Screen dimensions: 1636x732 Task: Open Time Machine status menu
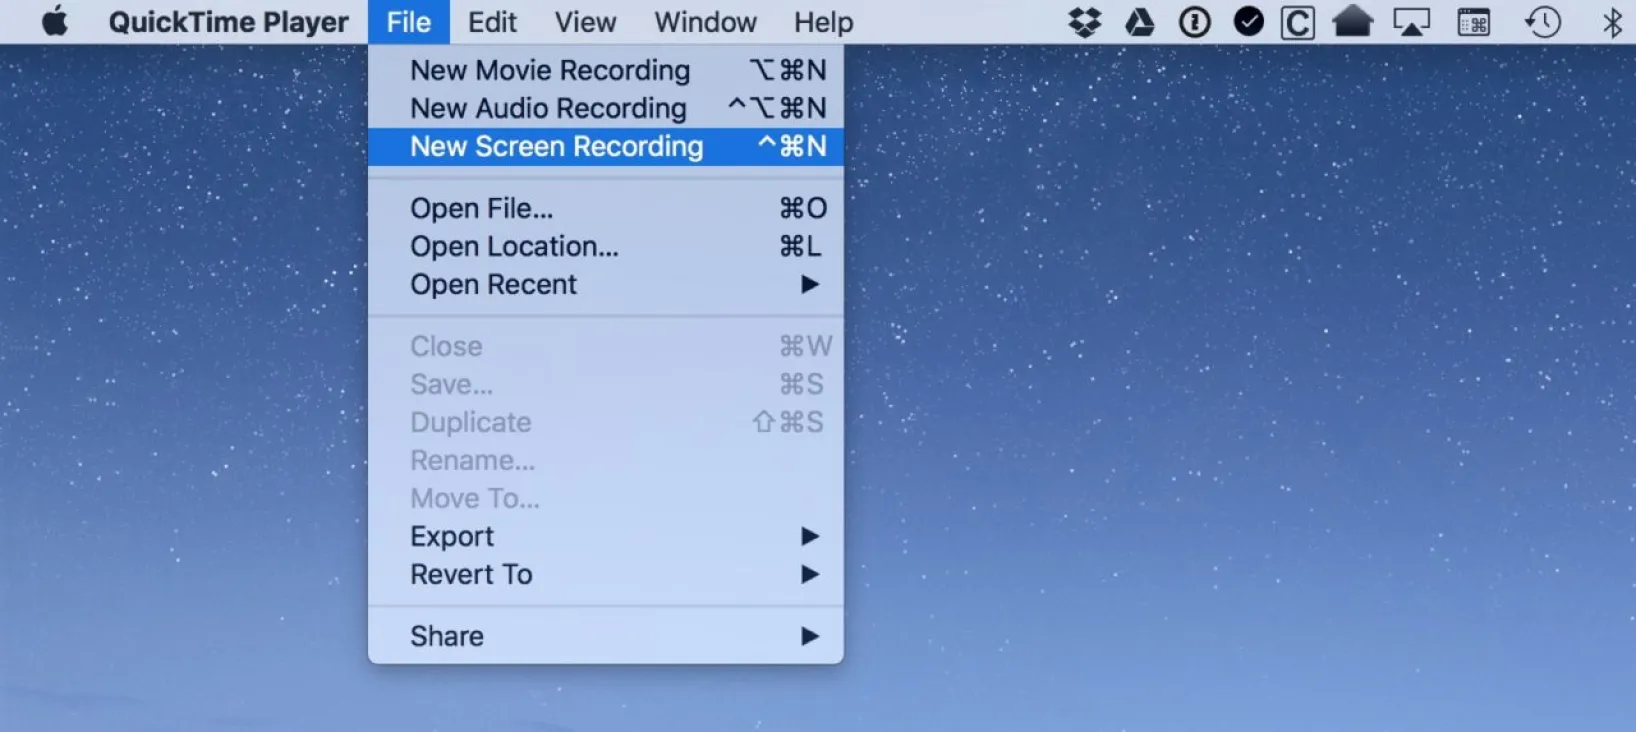click(x=1542, y=22)
